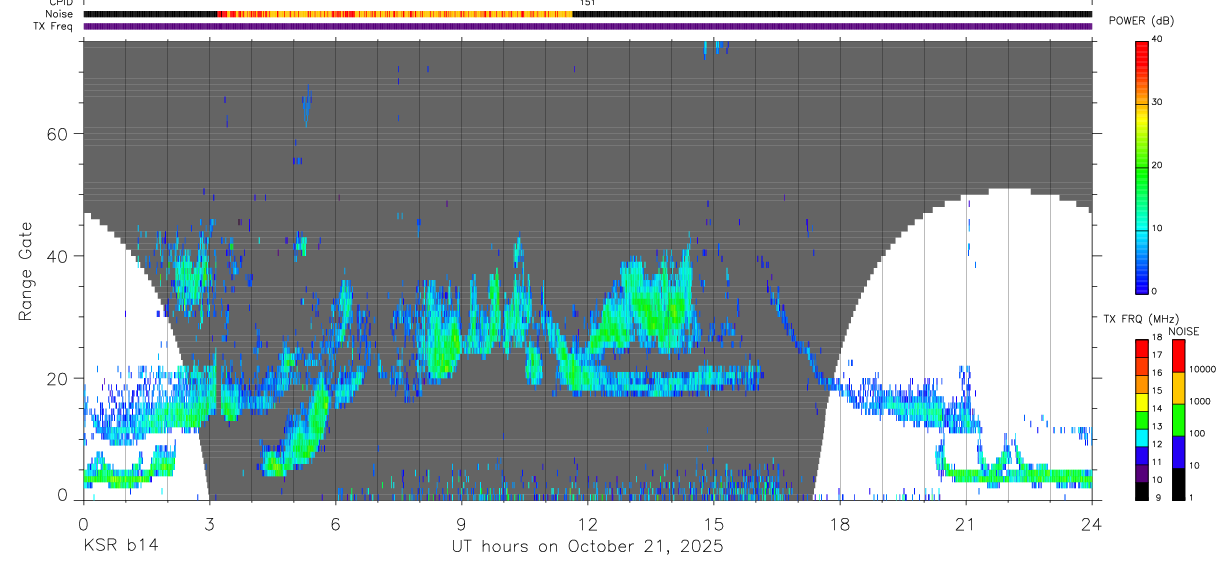Click the 'KSR b14' radar label
Screen dimensions: 1228x567
(119, 547)
